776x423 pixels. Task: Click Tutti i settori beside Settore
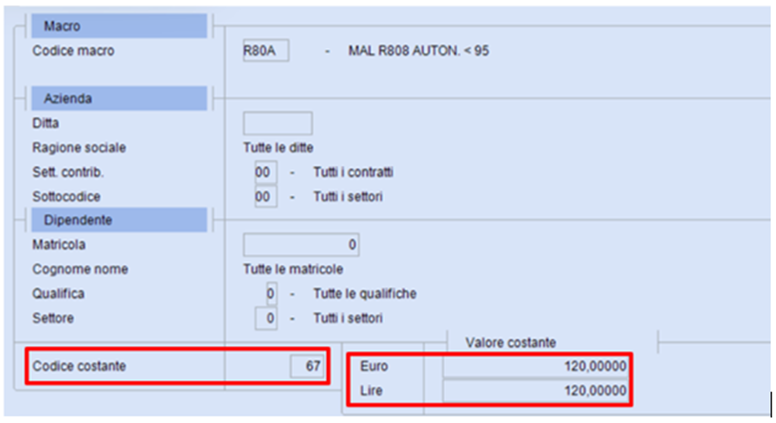coord(348,318)
